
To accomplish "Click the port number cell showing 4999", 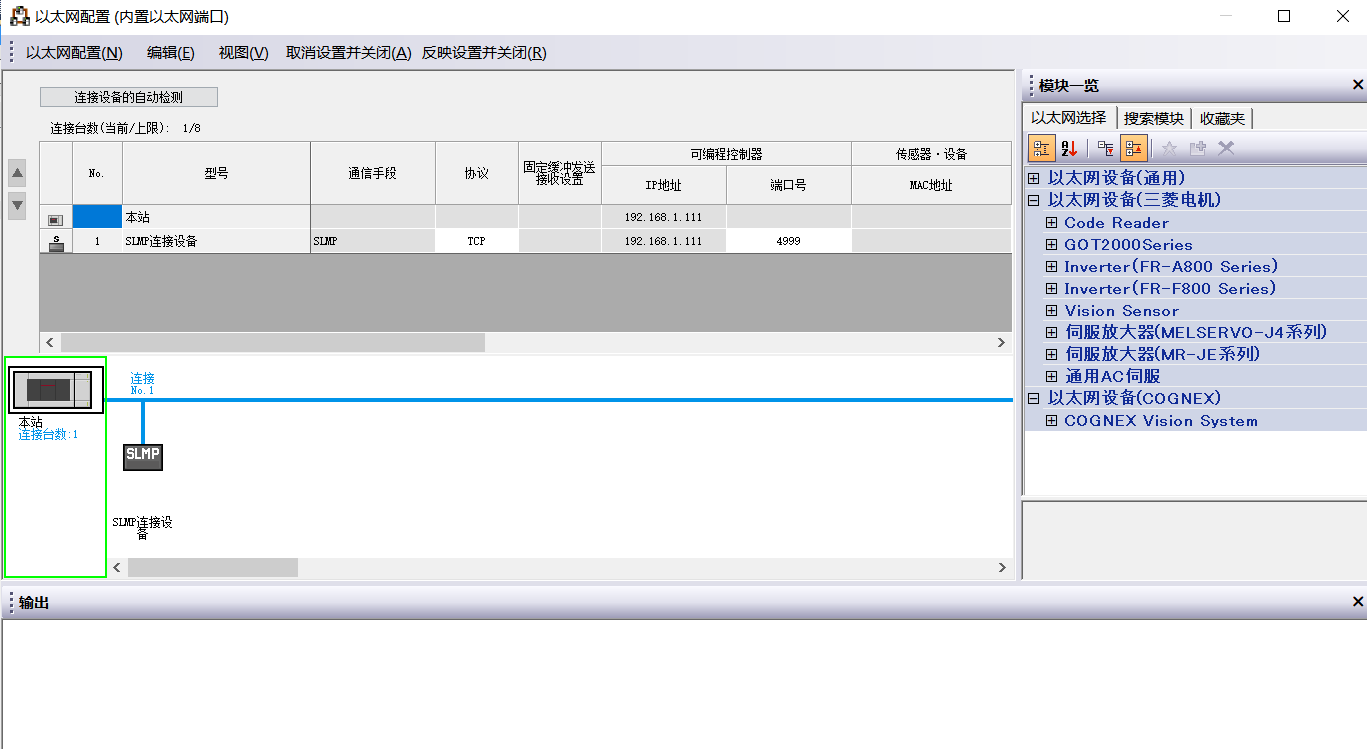I will (788, 241).
